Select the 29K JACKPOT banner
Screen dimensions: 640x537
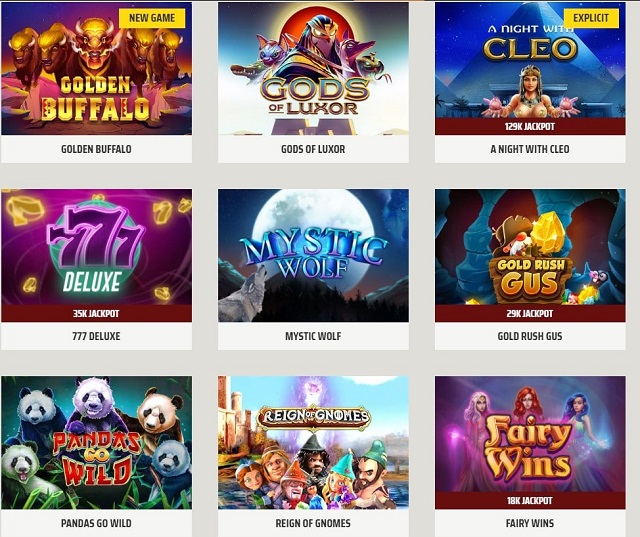point(530,313)
